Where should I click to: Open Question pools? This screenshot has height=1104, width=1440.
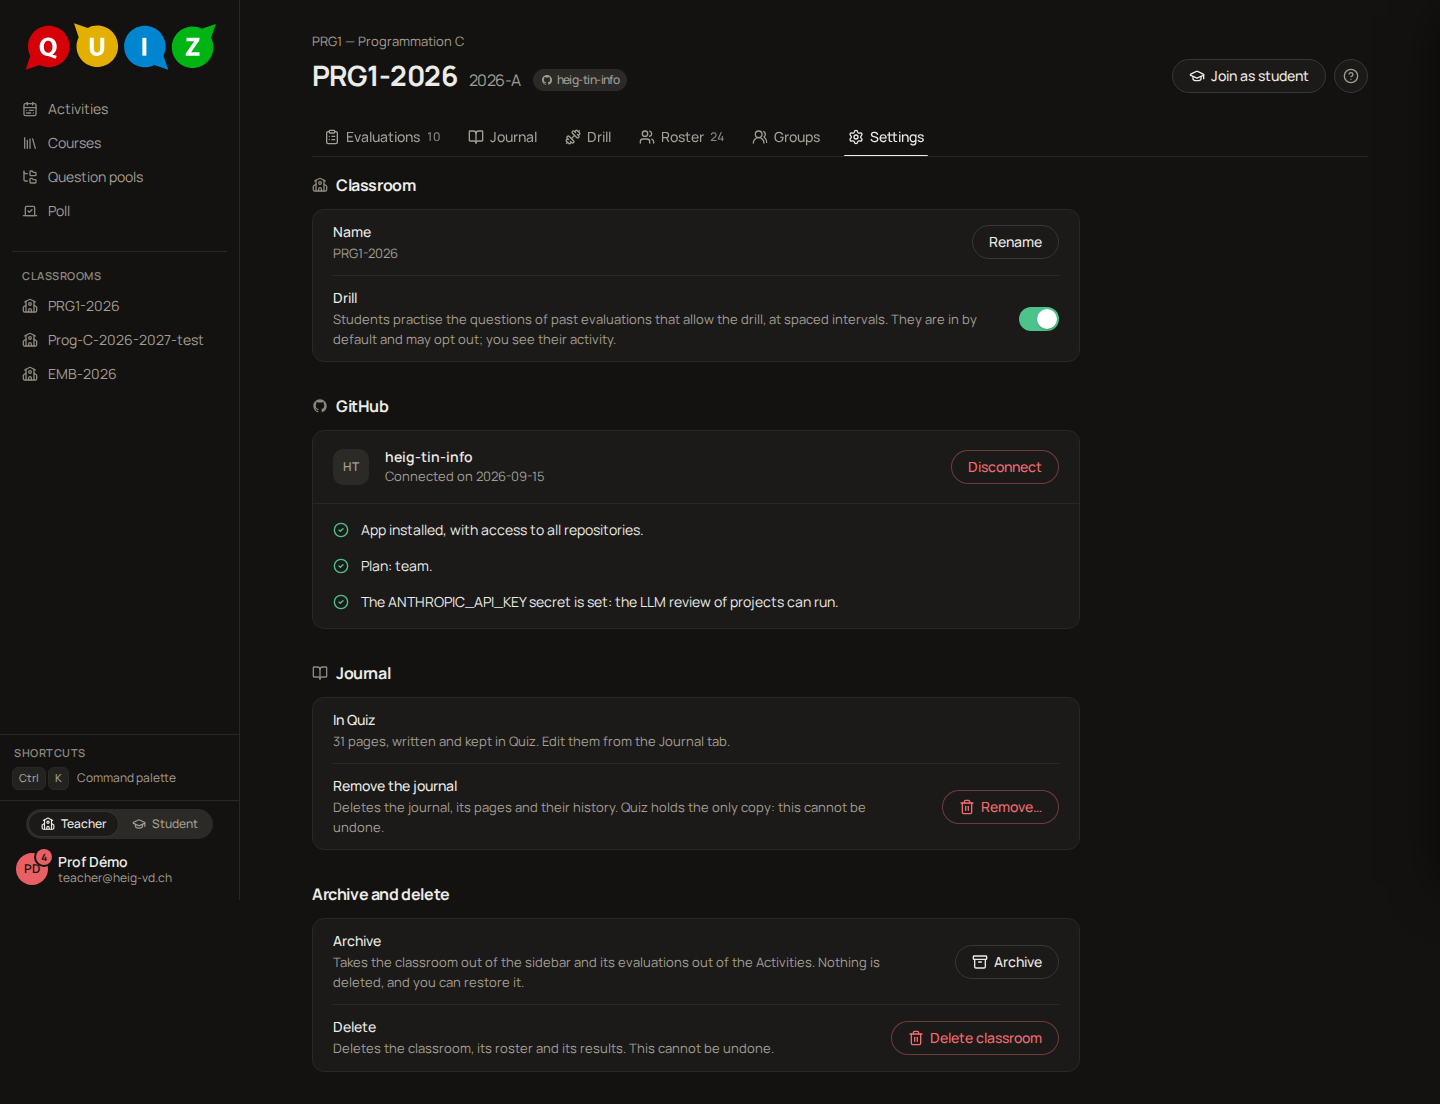tap(120, 177)
